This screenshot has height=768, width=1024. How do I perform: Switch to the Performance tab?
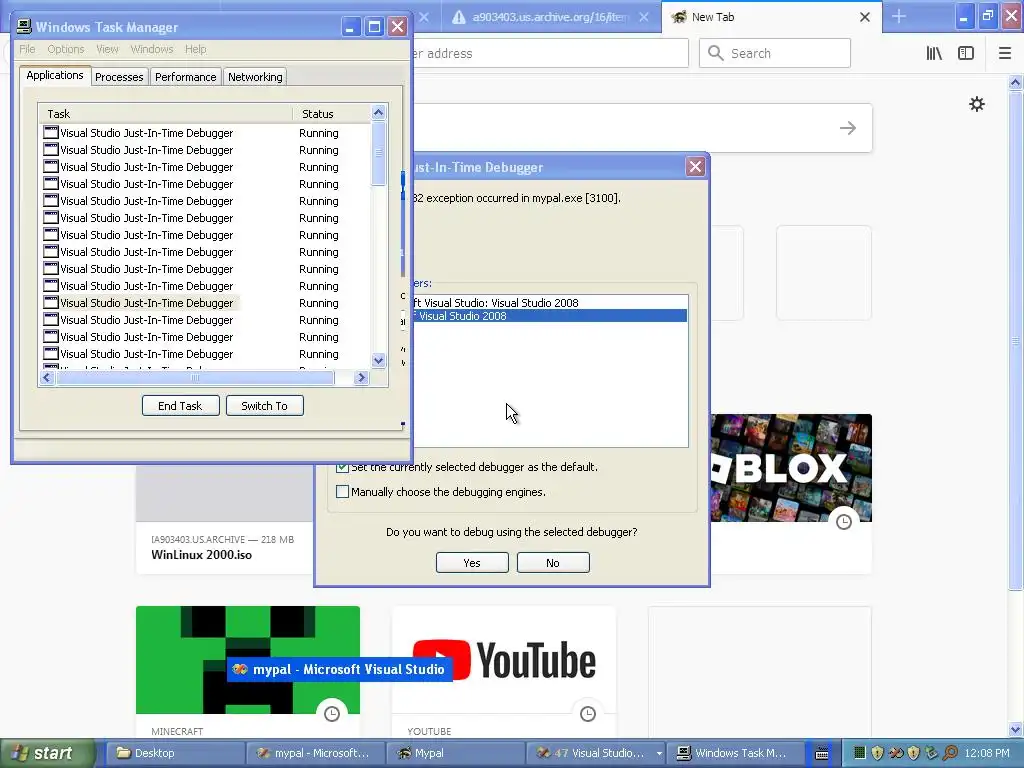[x=185, y=76]
